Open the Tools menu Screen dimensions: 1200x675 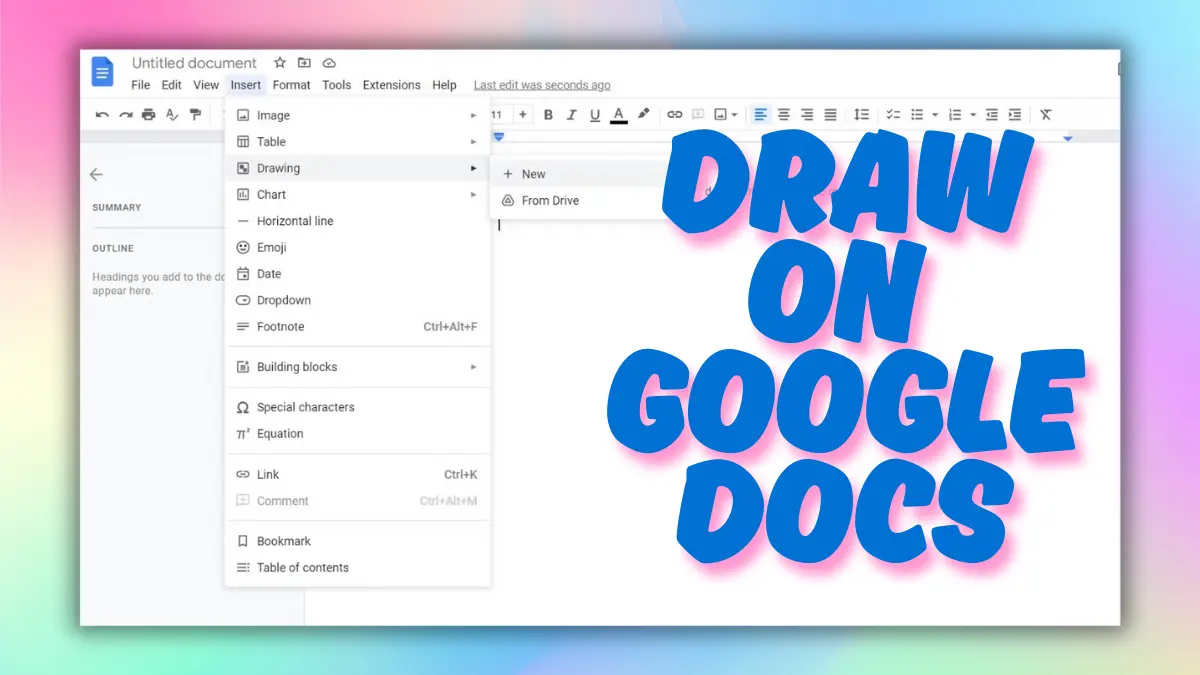click(337, 85)
